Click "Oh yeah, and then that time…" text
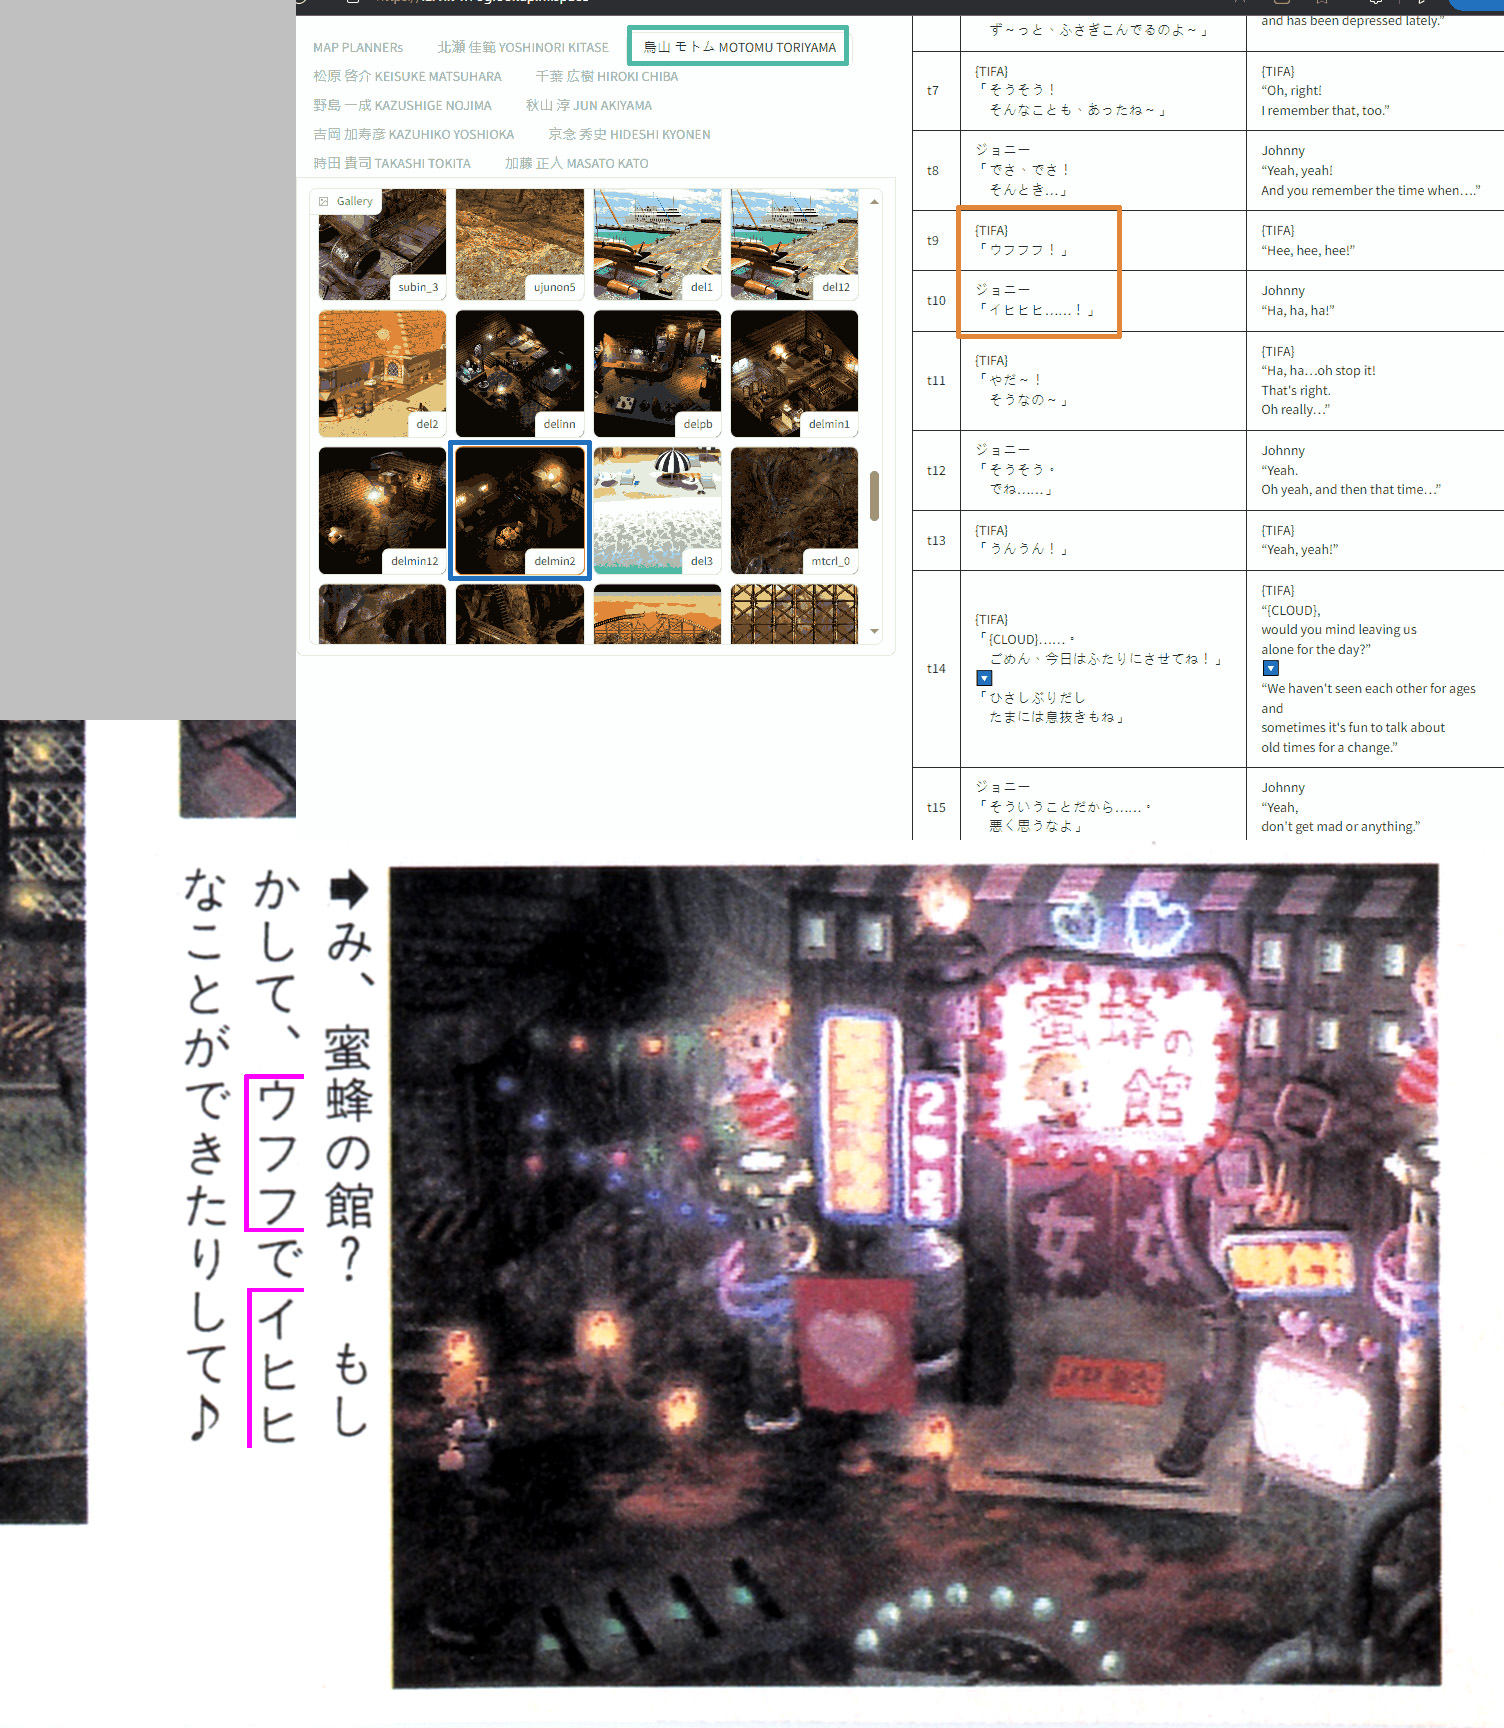 [x=1351, y=490]
